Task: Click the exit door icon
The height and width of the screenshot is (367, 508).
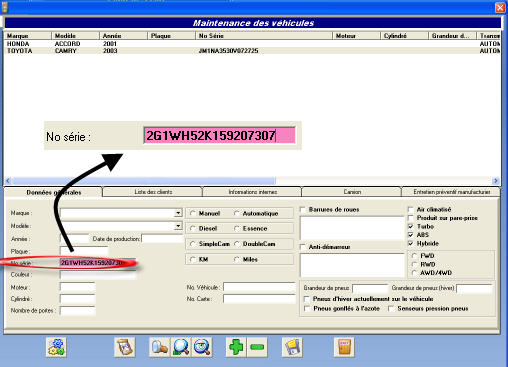Action: click(344, 347)
